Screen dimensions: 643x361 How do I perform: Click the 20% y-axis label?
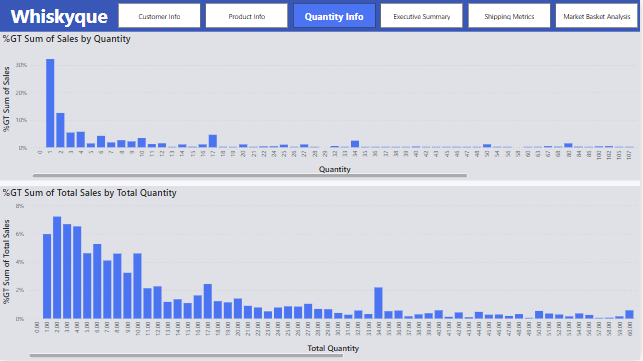pyautogui.click(x=21, y=93)
